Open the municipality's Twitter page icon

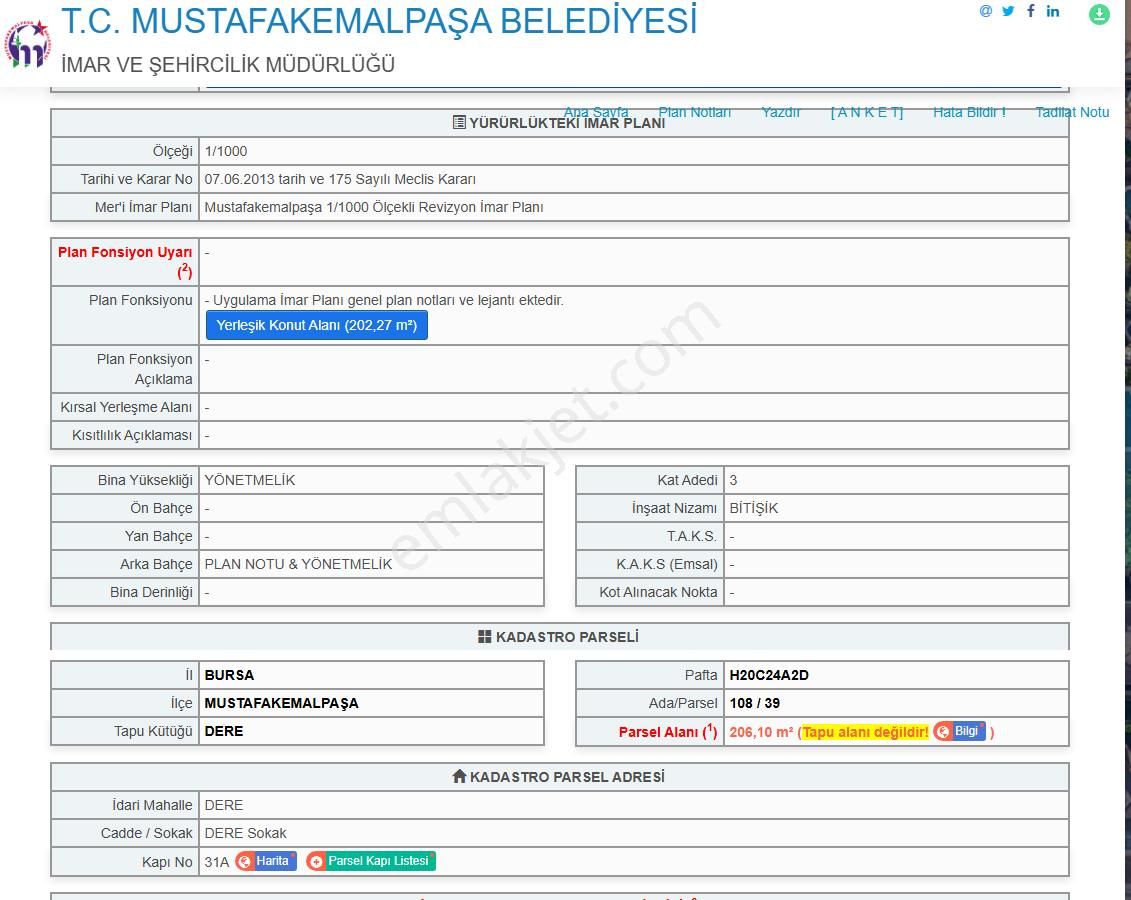[x=1008, y=11]
